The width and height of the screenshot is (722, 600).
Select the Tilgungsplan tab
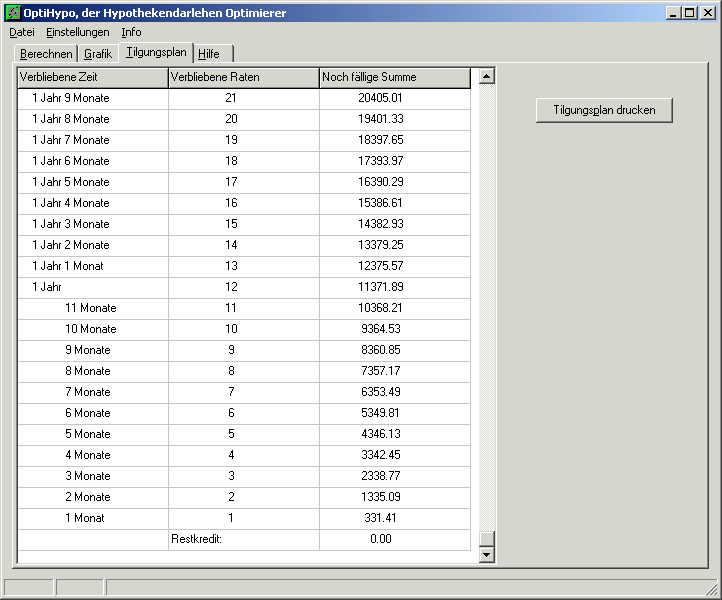click(x=156, y=52)
